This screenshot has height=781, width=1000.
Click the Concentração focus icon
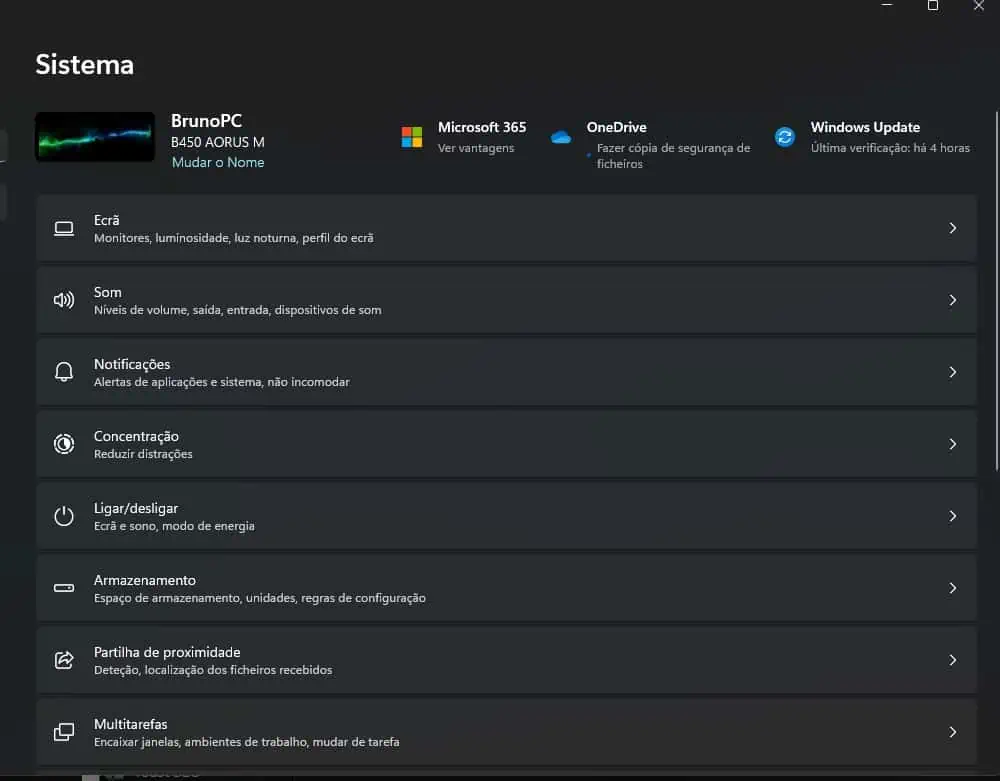(64, 444)
